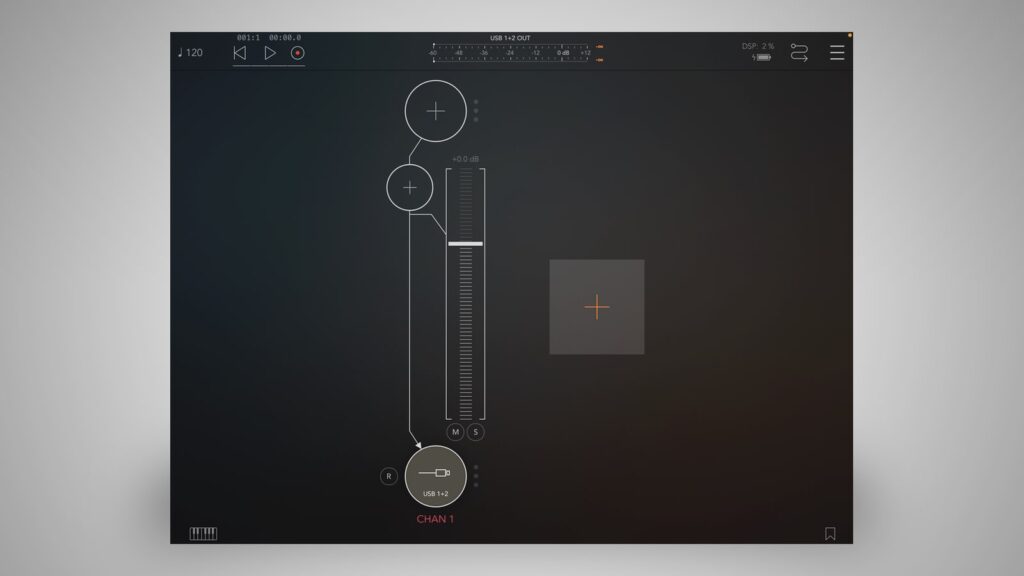
Task: Mute channel with the M button
Action: point(456,432)
